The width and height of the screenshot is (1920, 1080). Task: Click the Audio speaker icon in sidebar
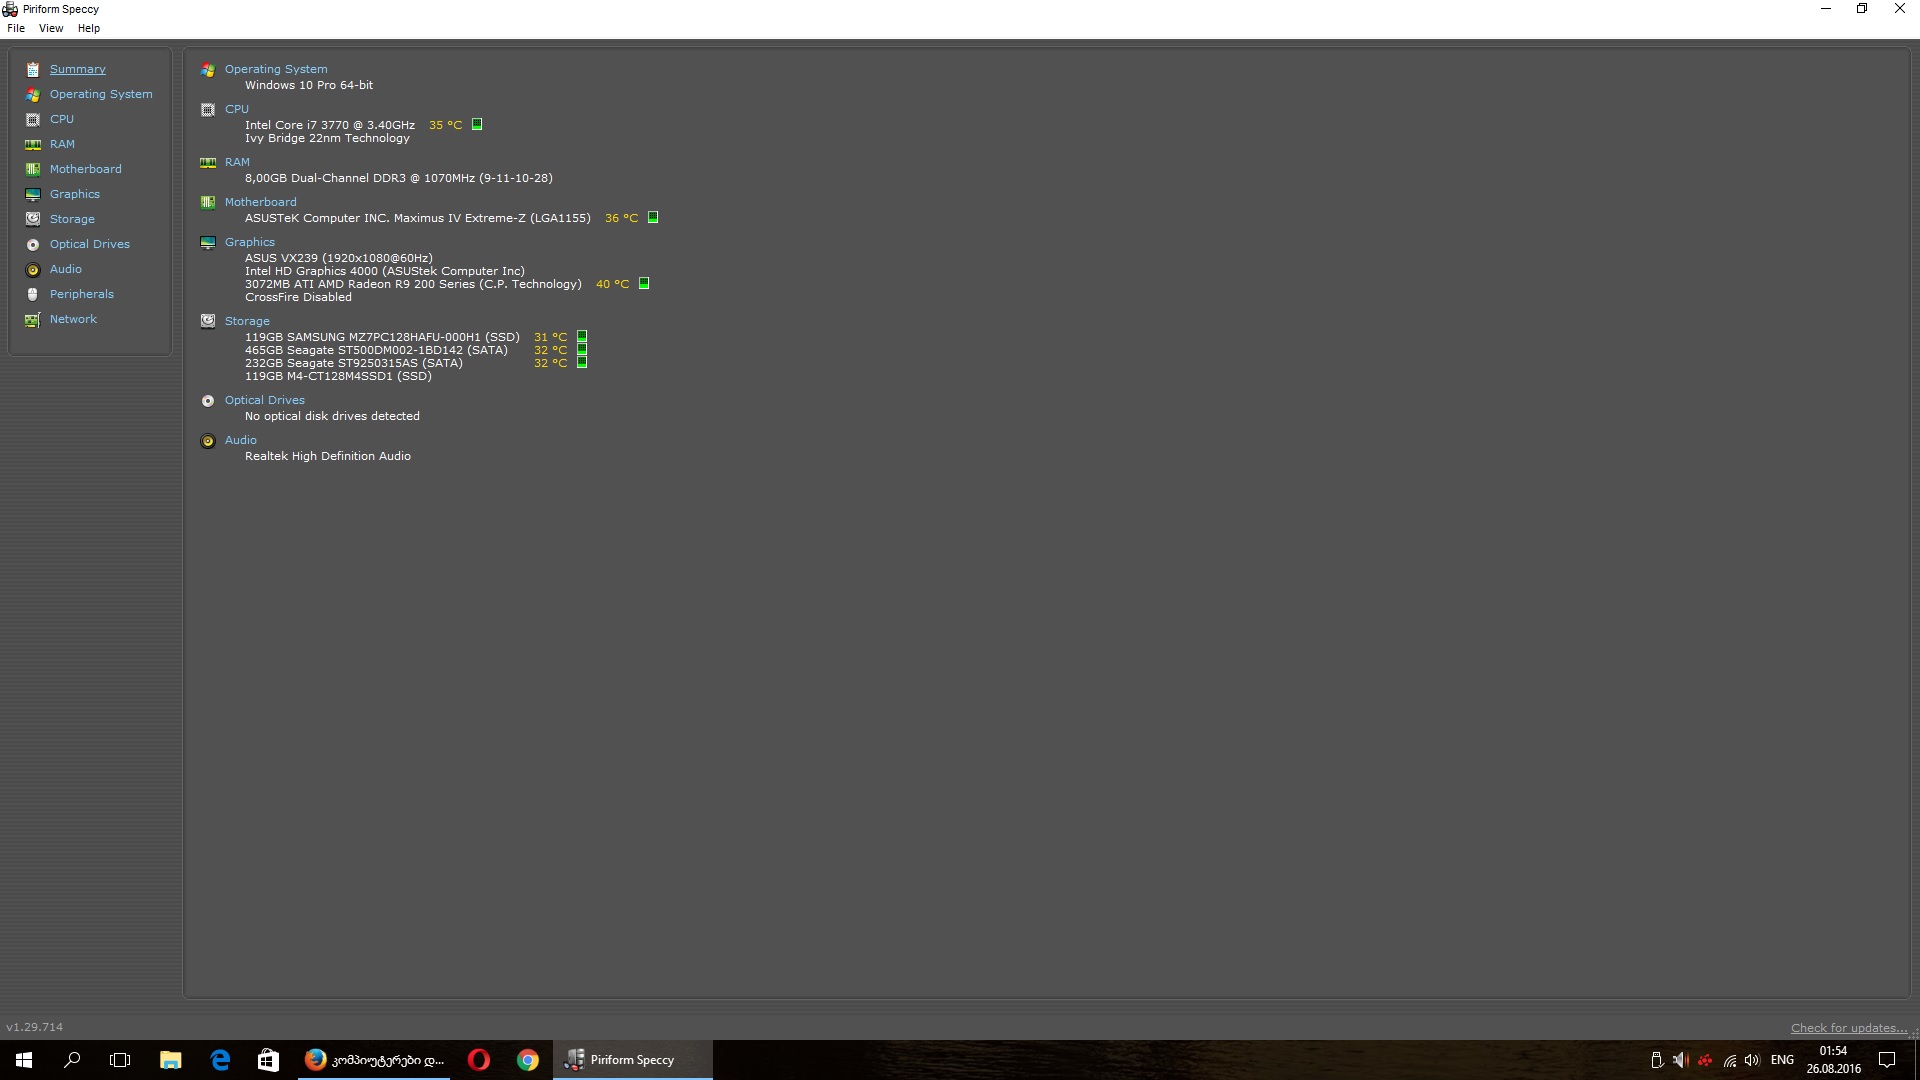pos(33,269)
